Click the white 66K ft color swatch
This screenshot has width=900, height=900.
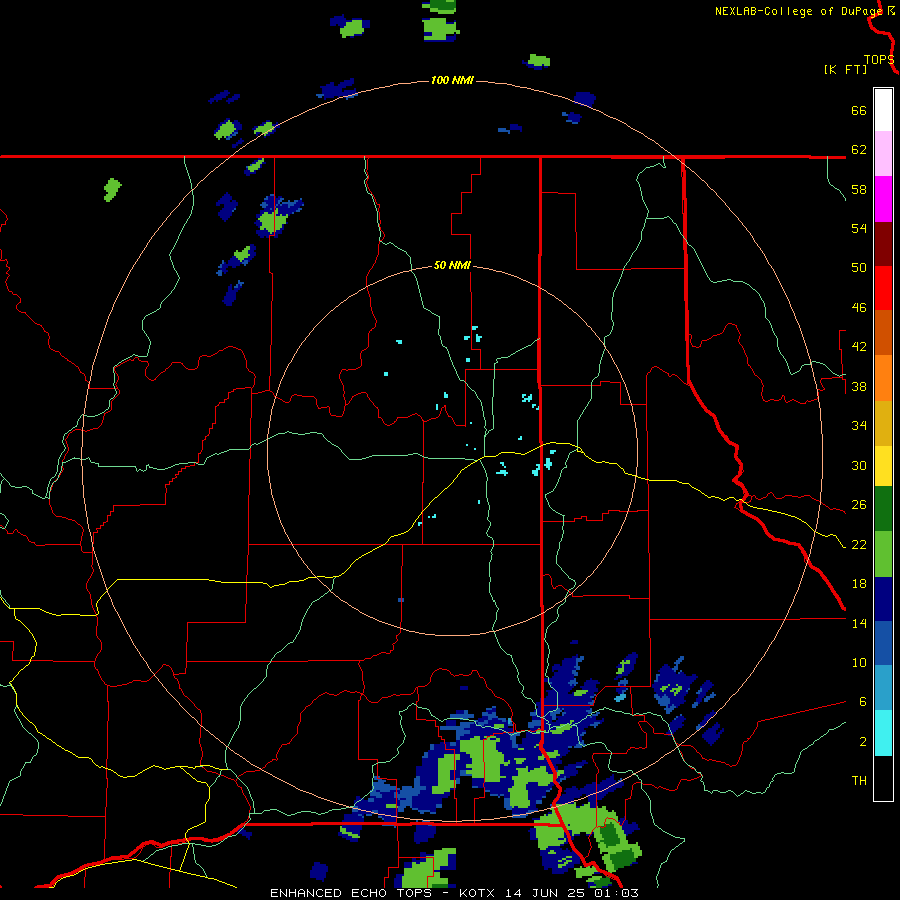883,110
